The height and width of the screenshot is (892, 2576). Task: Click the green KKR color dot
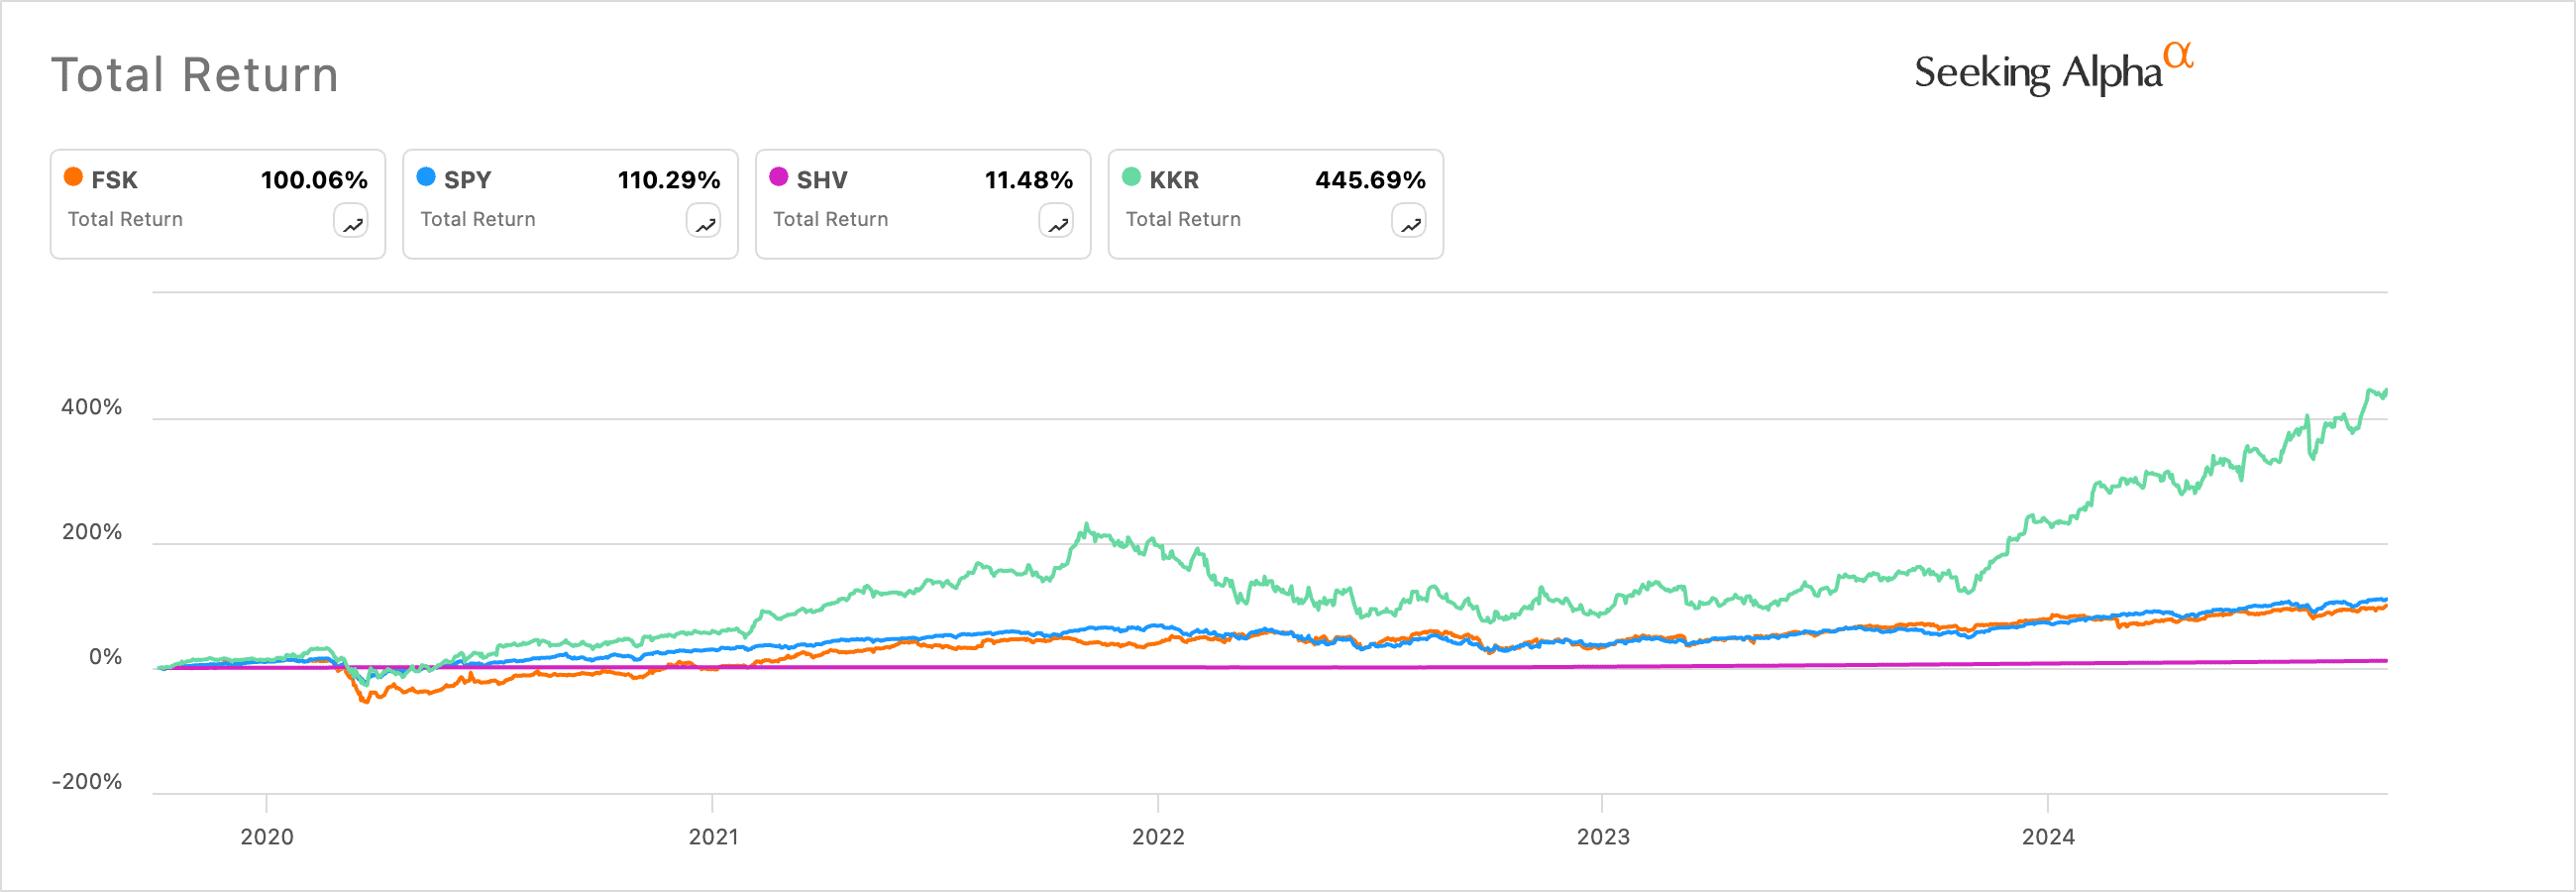pos(1132,177)
